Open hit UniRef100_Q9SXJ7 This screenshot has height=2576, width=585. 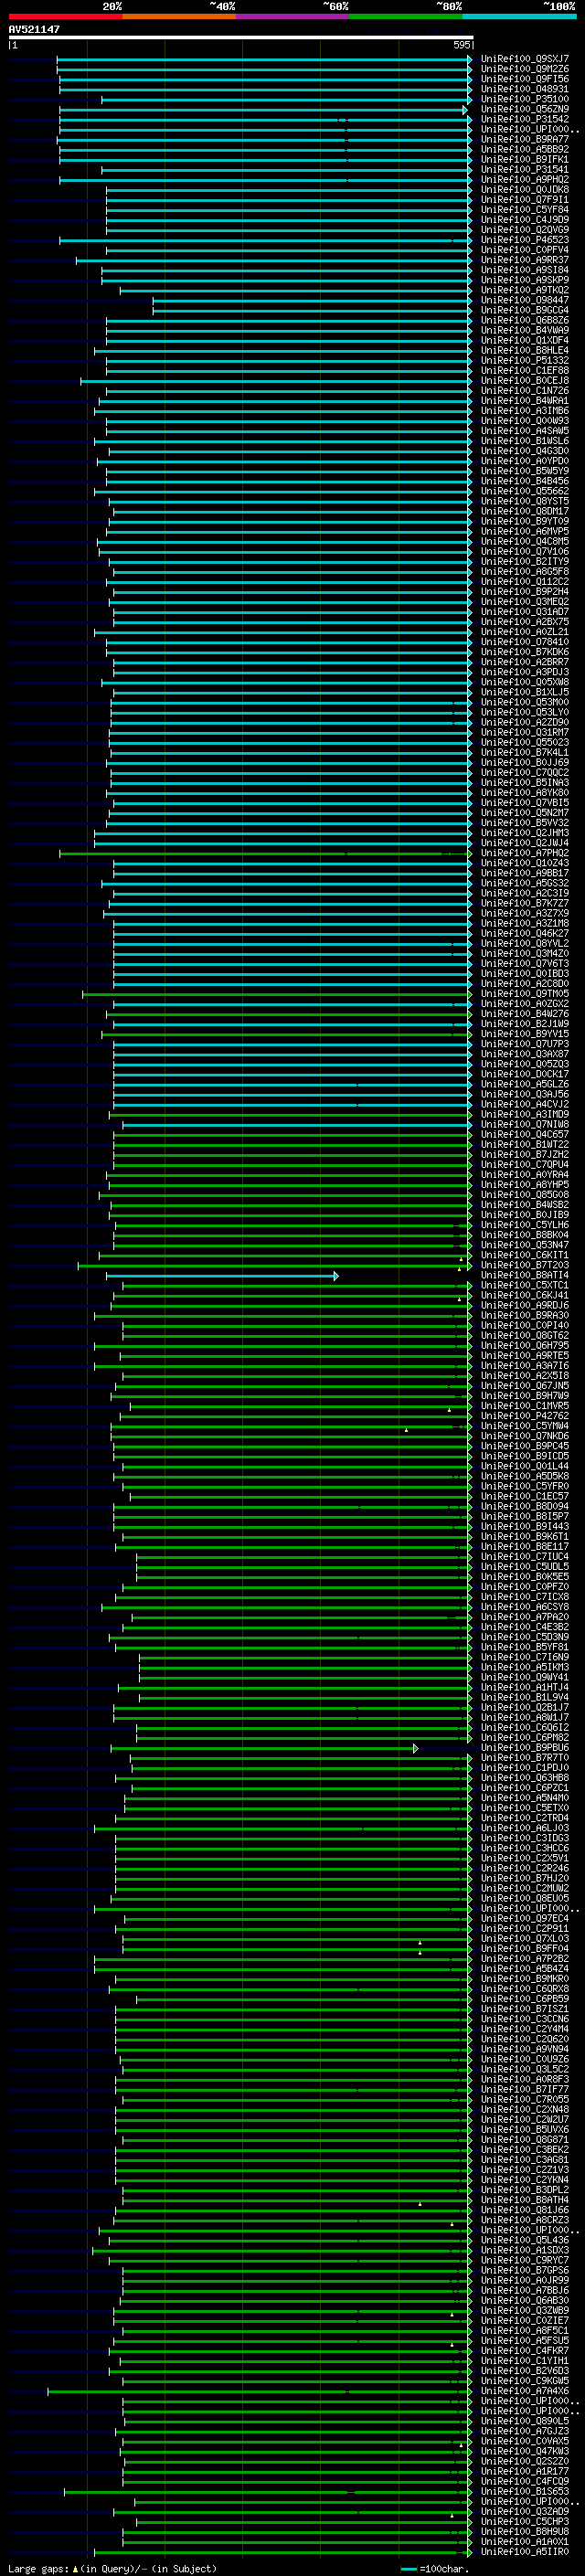[x=525, y=59]
